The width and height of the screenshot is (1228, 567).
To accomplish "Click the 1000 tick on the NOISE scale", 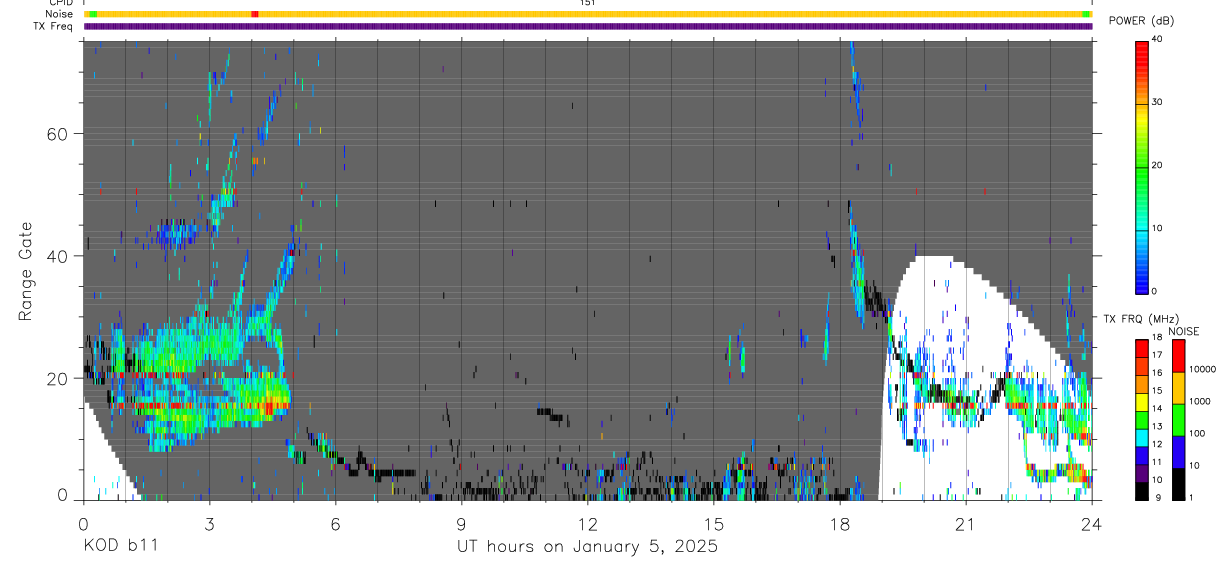I will tap(1200, 401).
